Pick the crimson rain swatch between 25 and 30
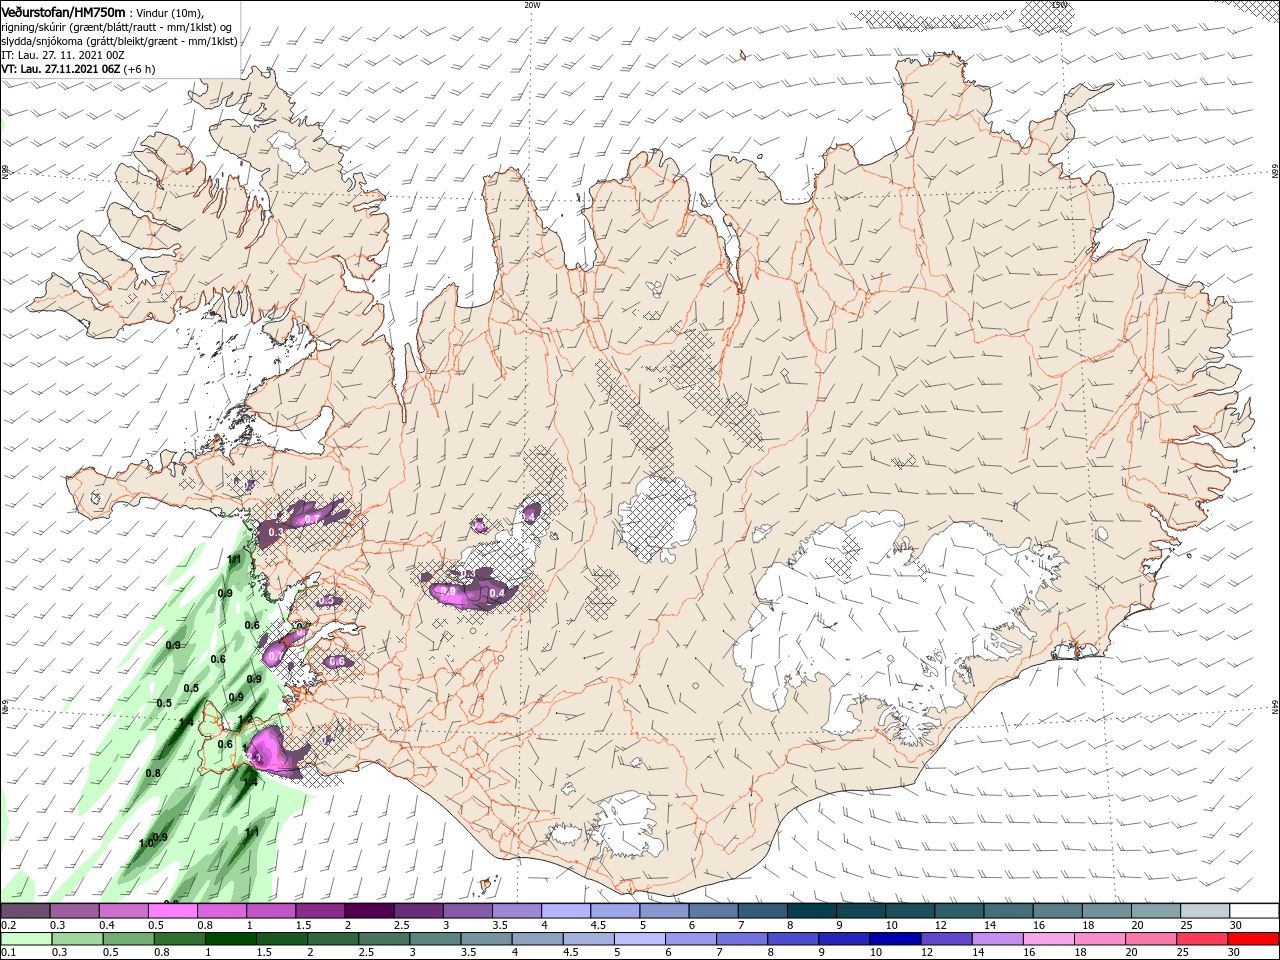This screenshot has height=960, width=1280. coord(1201,939)
